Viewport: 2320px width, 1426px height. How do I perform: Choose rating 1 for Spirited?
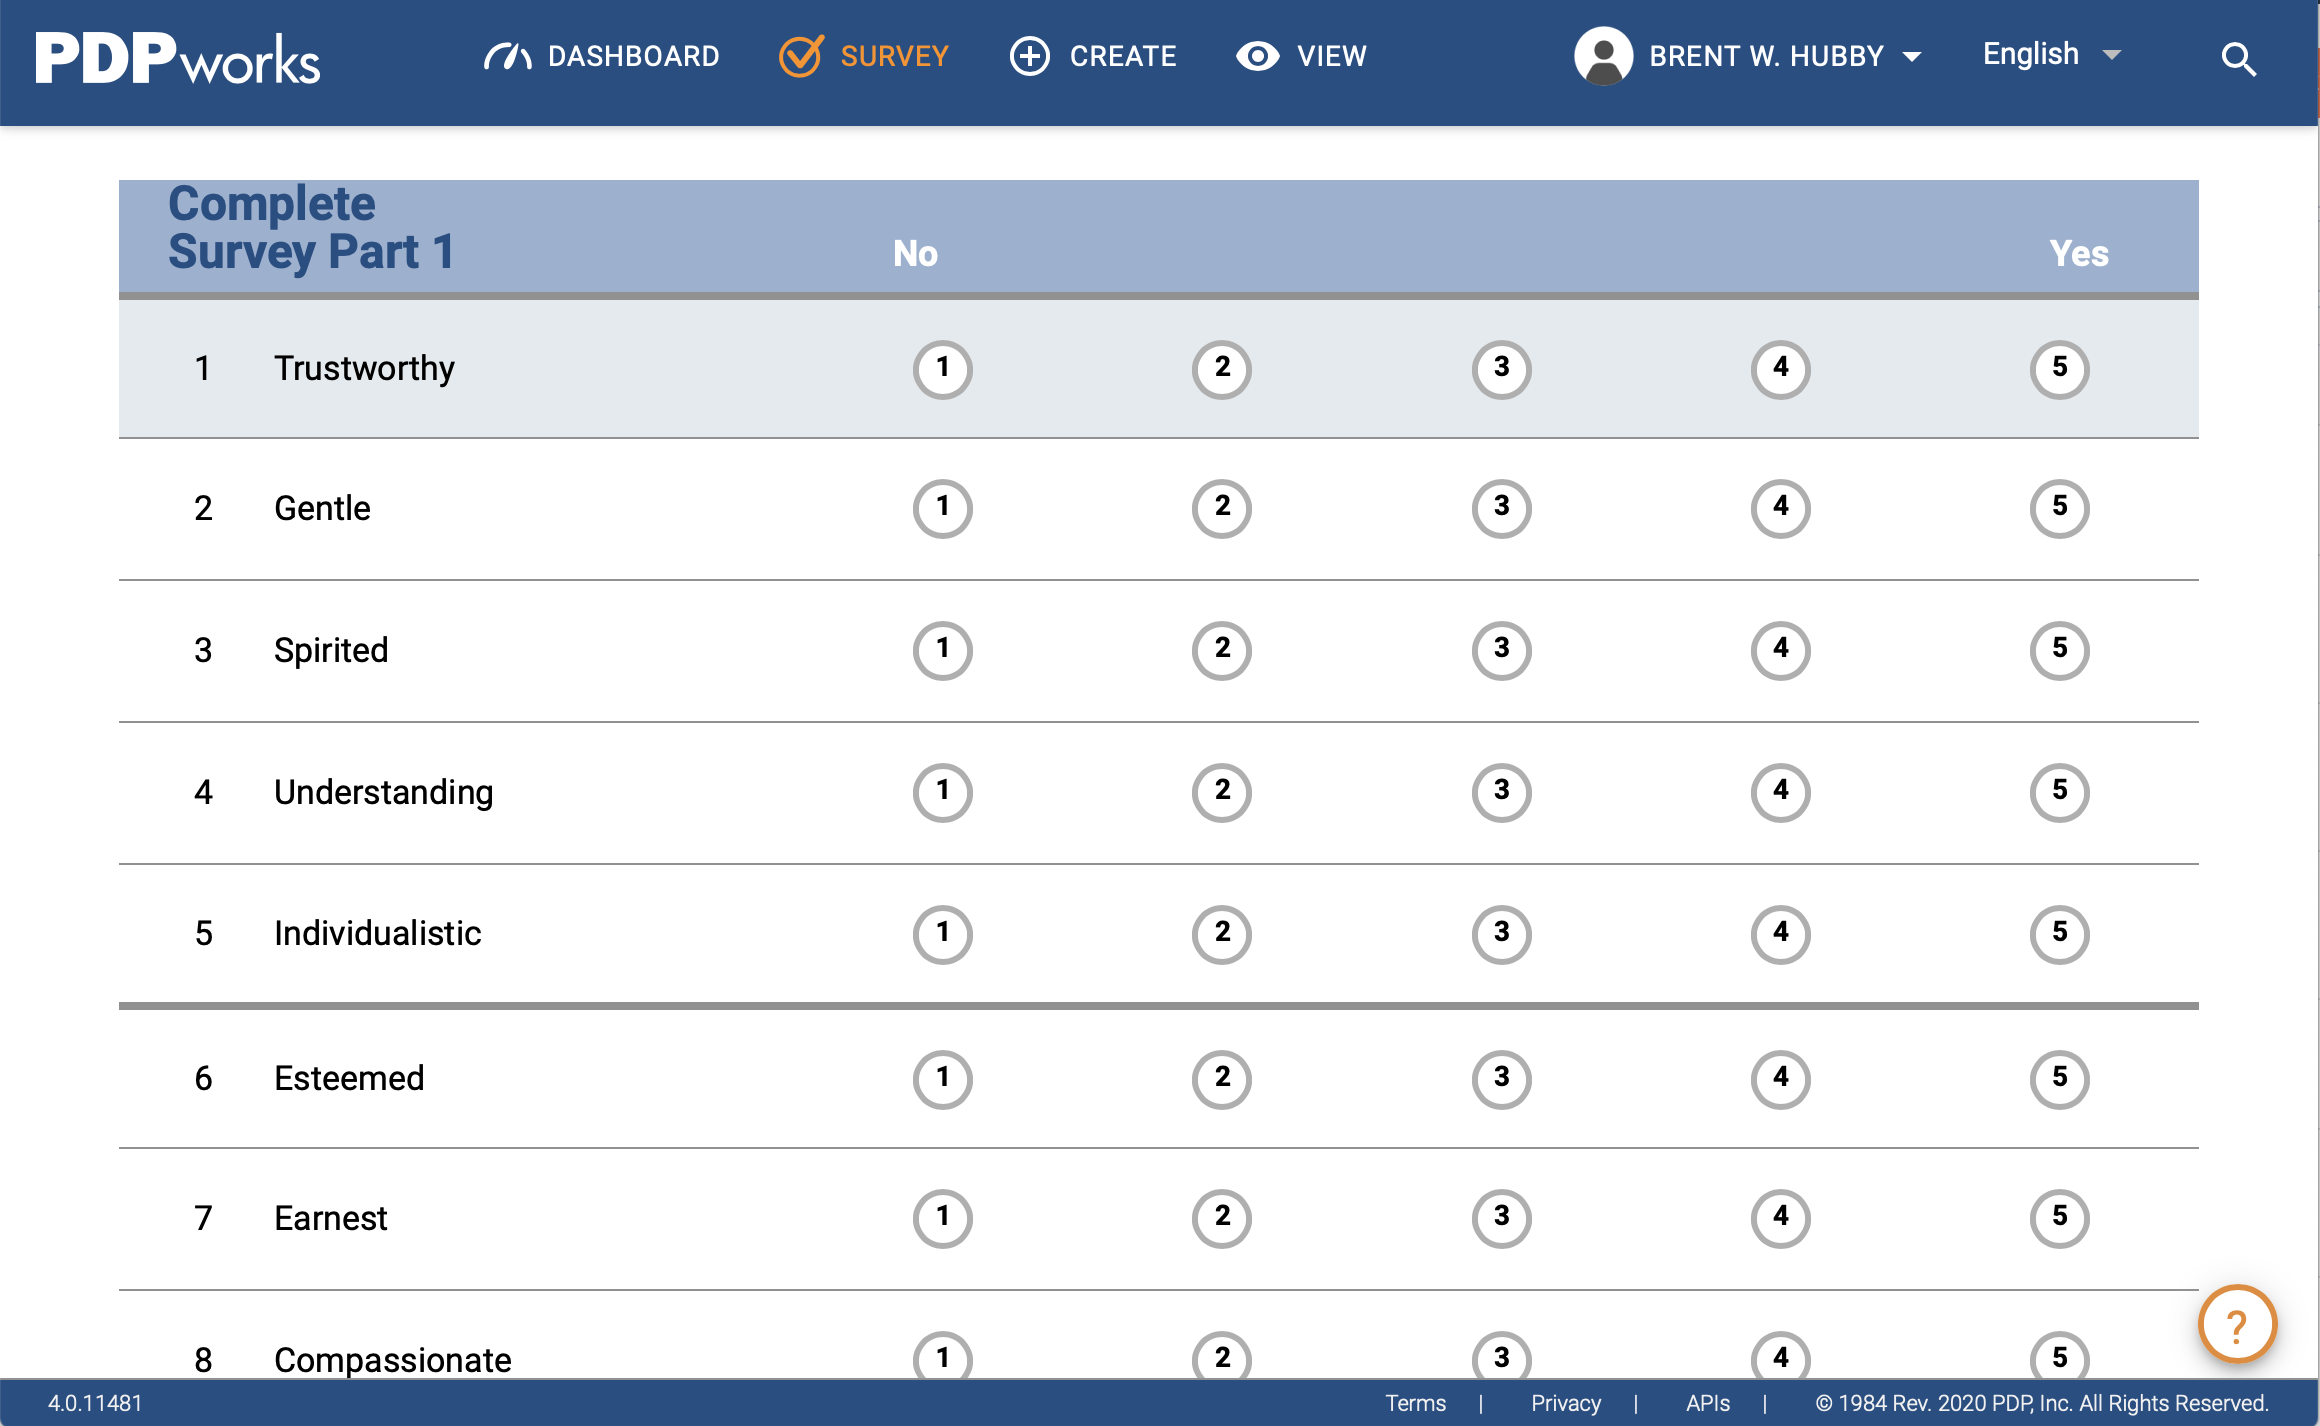click(942, 650)
